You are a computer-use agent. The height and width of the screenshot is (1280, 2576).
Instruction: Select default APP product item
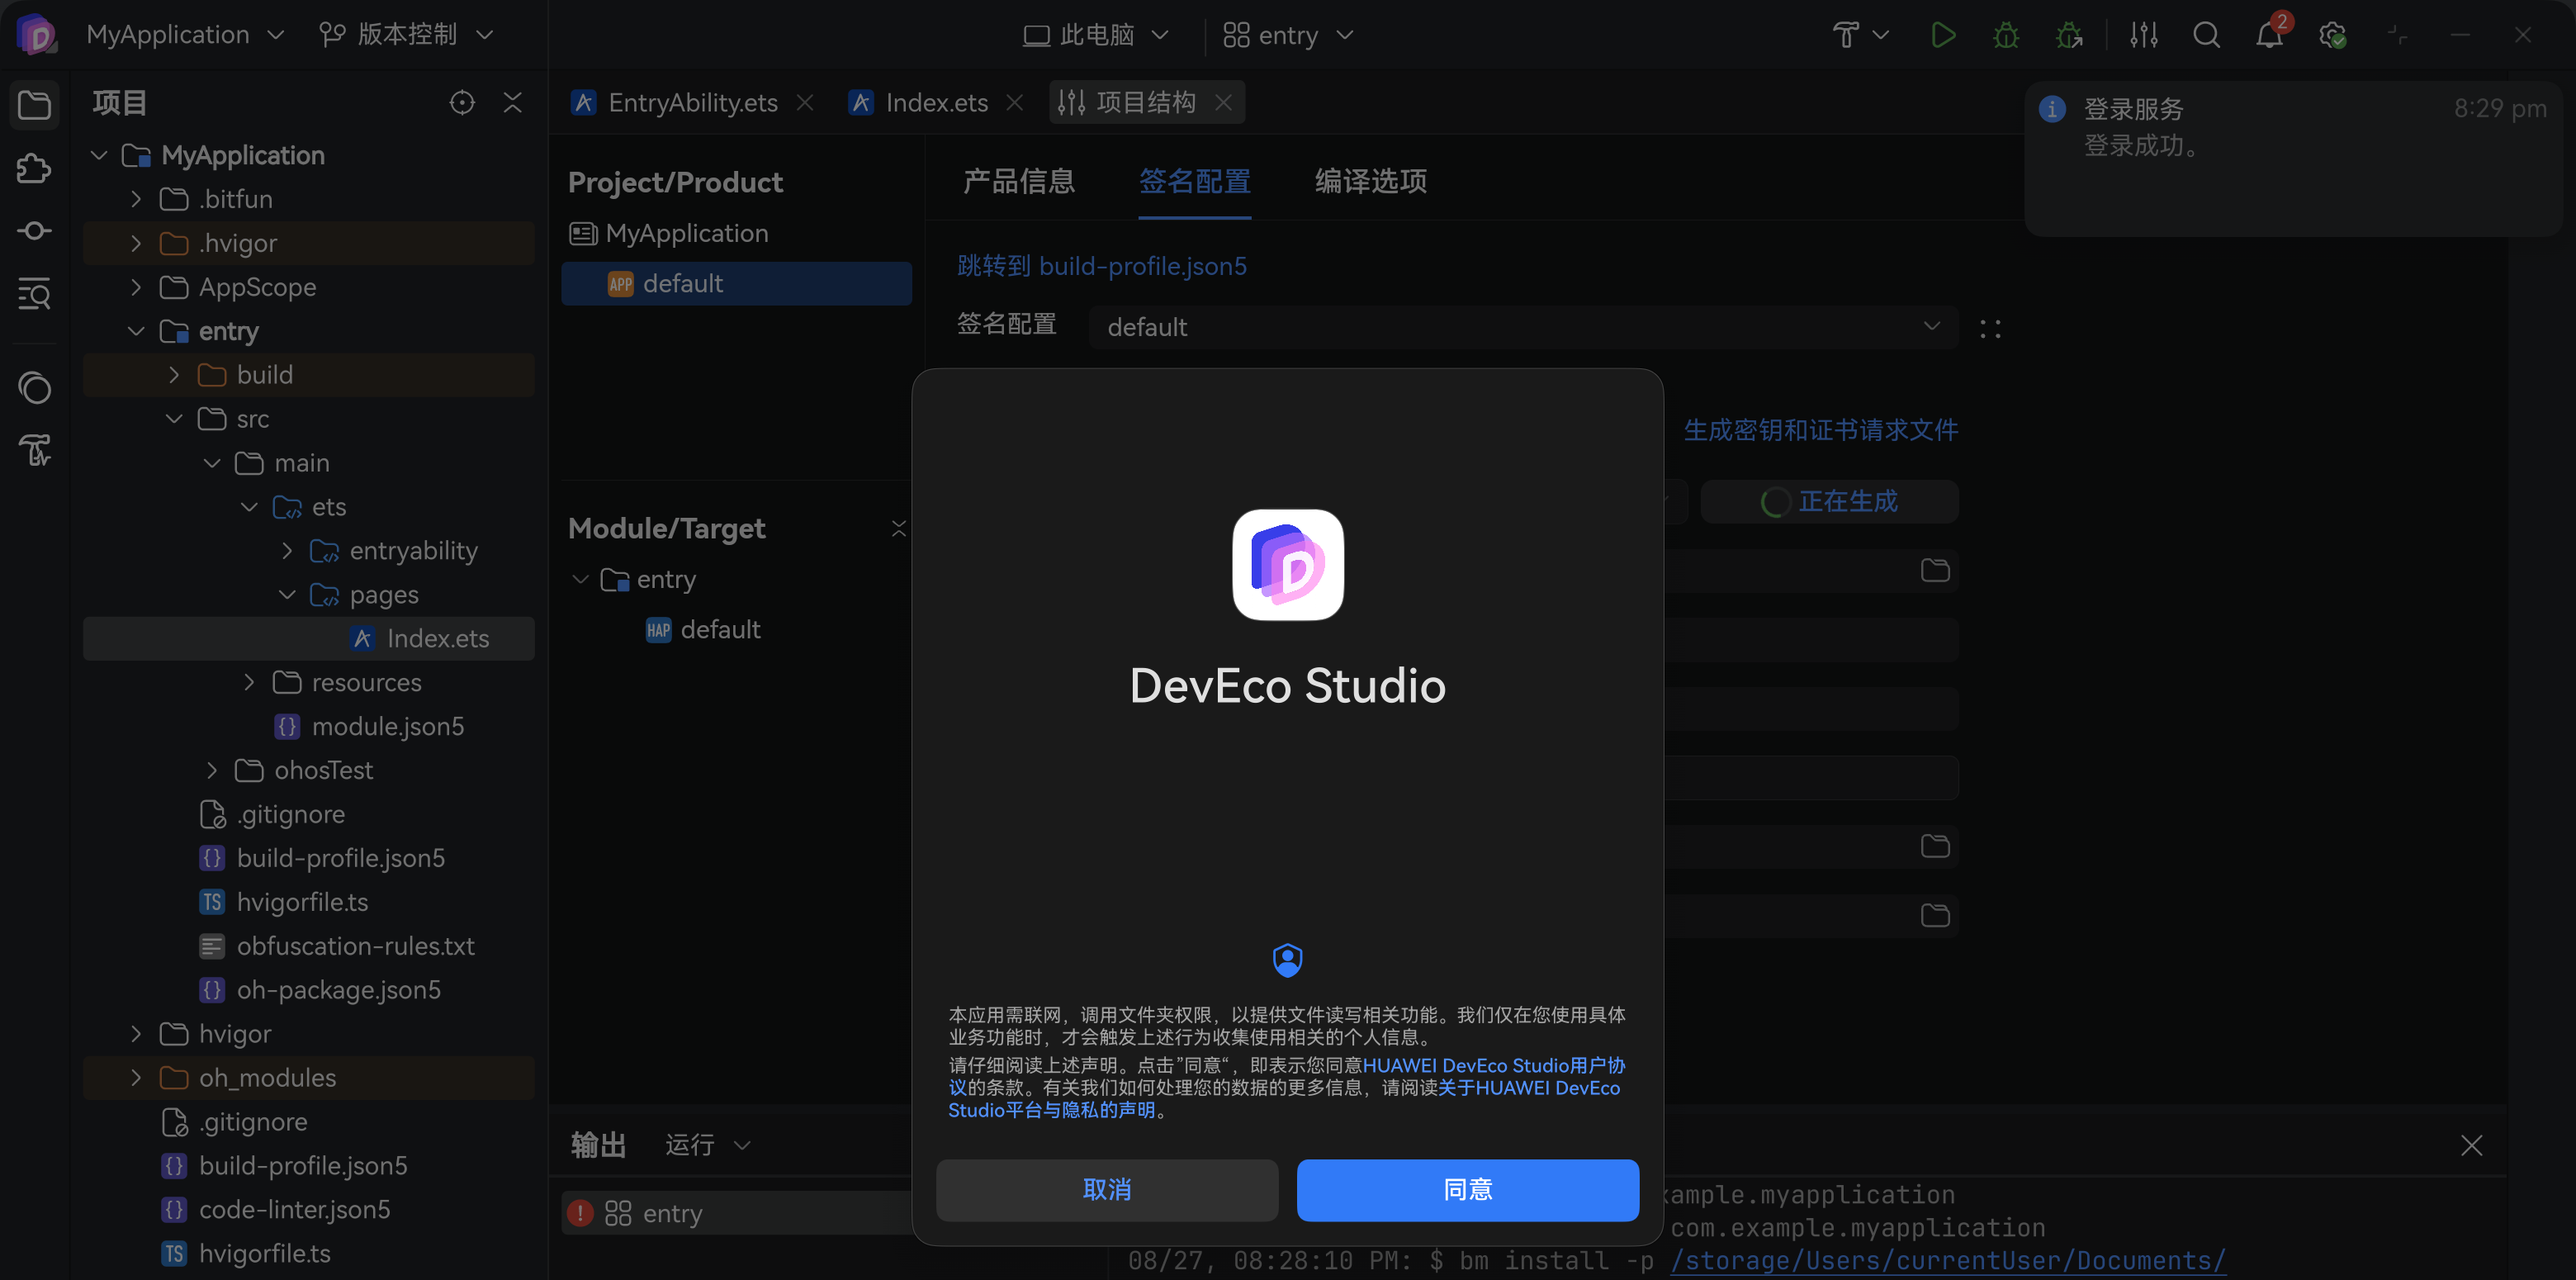736,284
